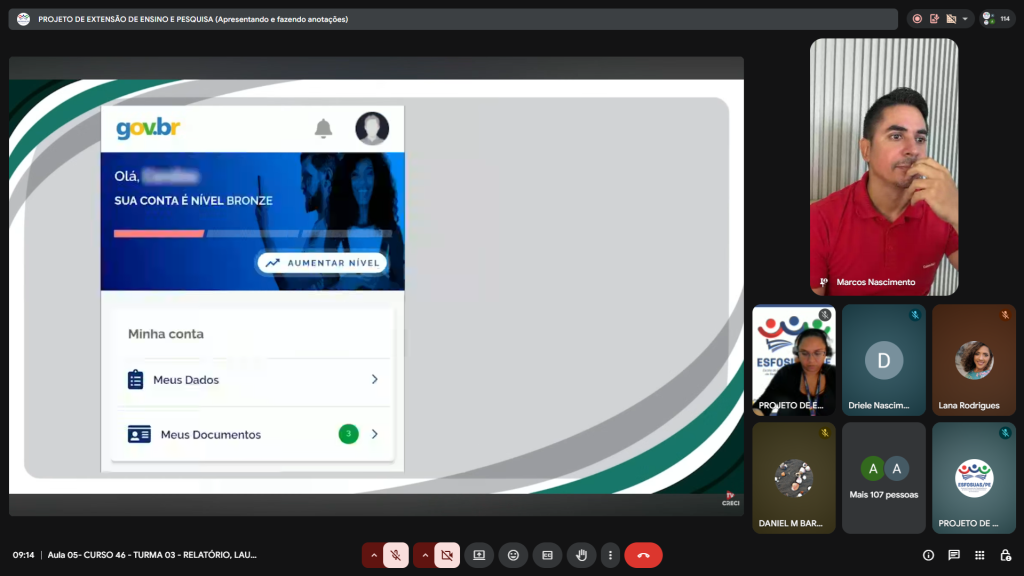Toggle closed captions
The image size is (1024, 576).
[x=547, y=555]
